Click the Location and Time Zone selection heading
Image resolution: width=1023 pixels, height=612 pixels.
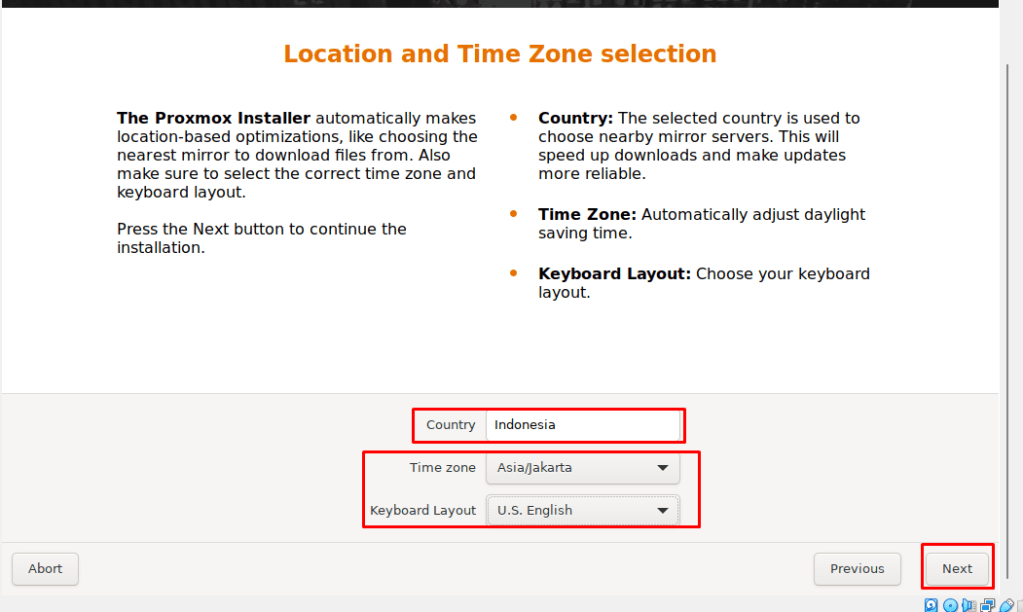pos(500,54)
